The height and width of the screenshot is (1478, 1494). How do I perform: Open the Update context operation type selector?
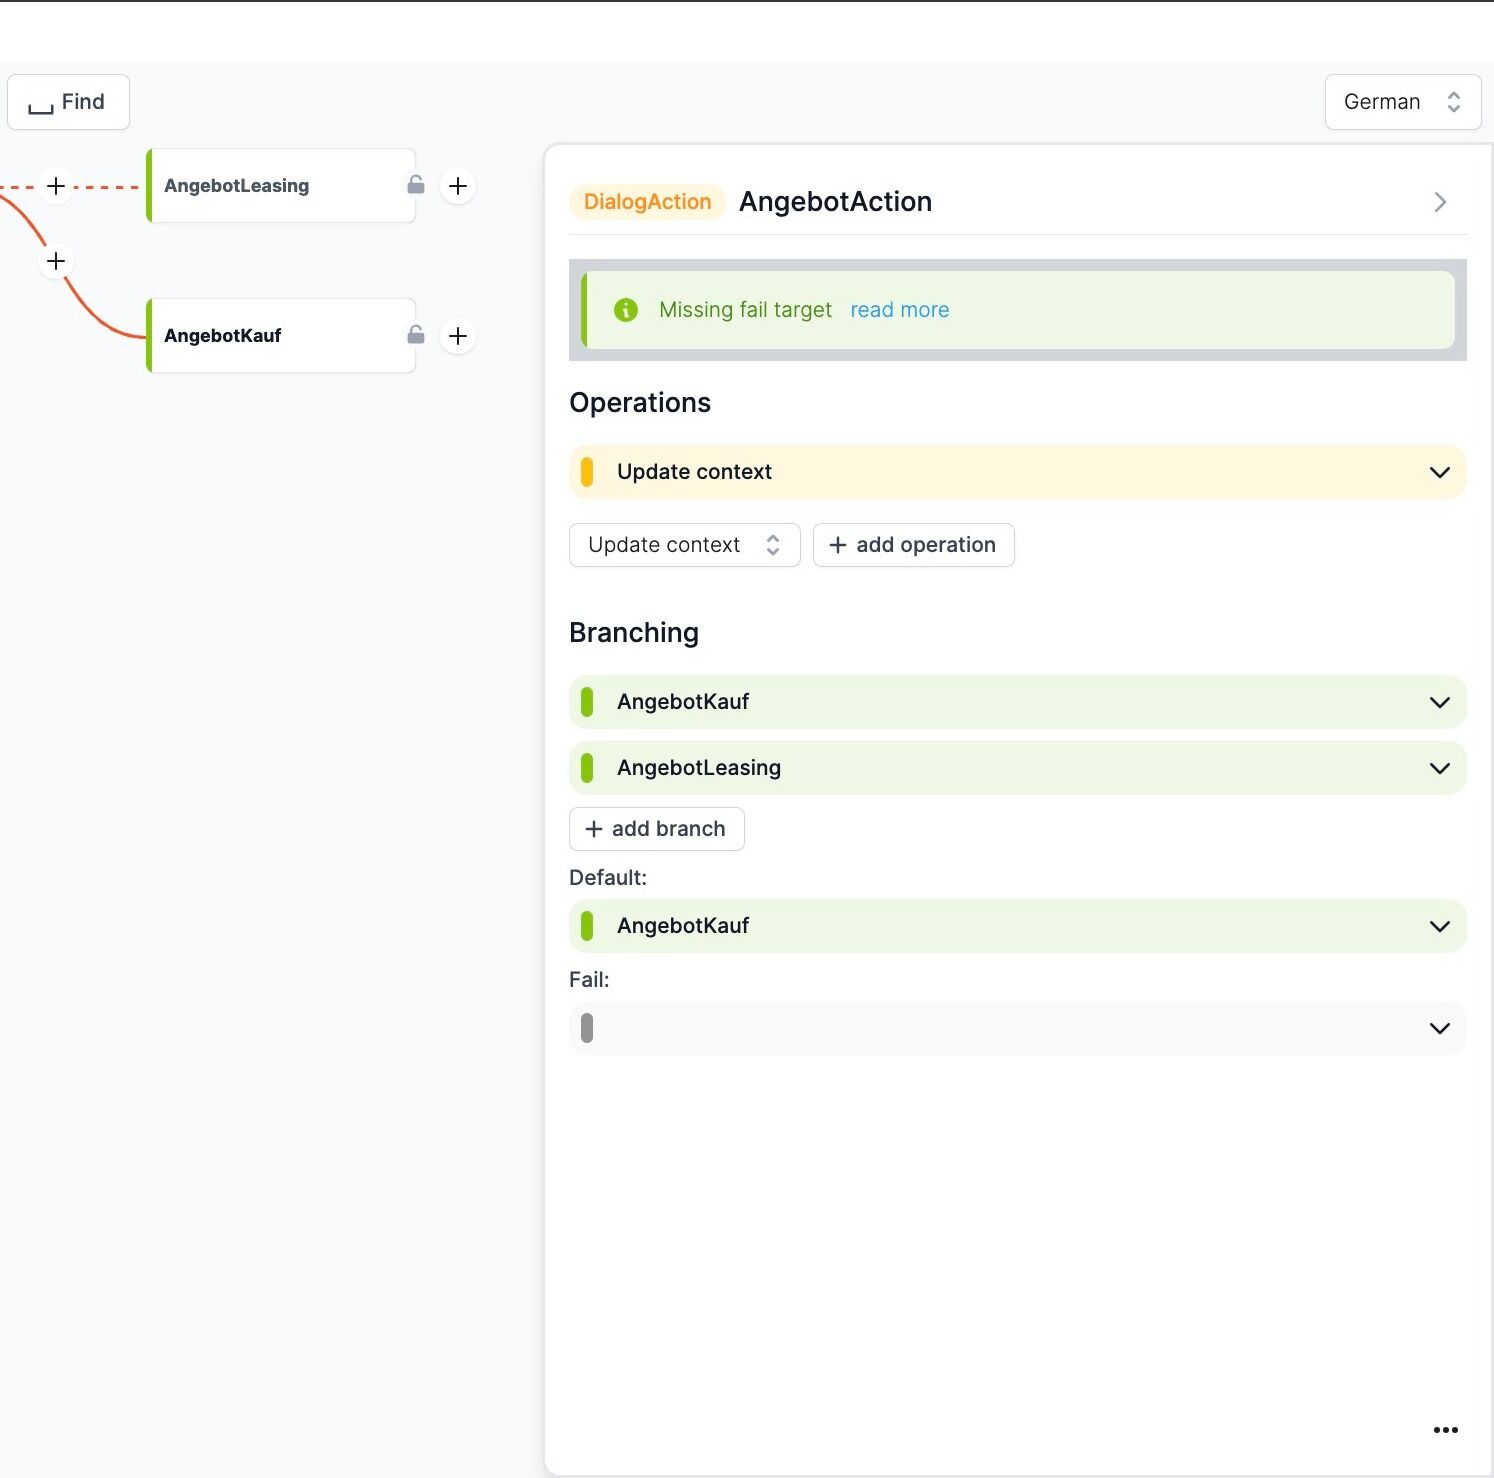685,545
